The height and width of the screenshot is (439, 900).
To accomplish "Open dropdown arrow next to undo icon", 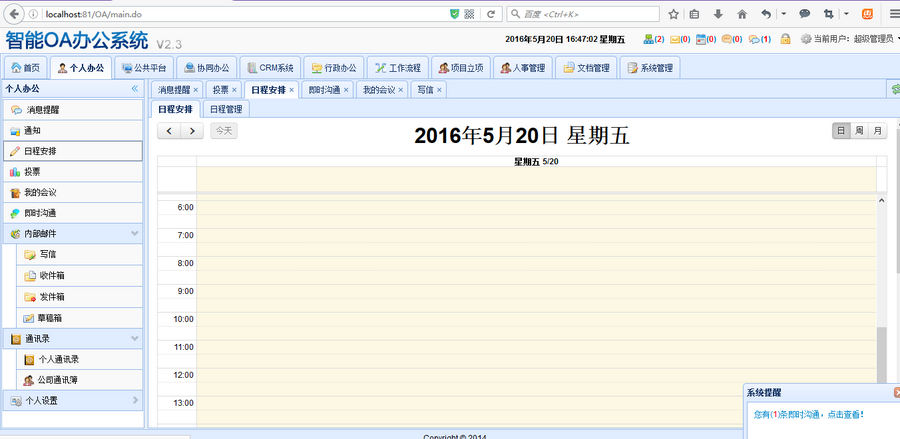I will tap(784, 14).
